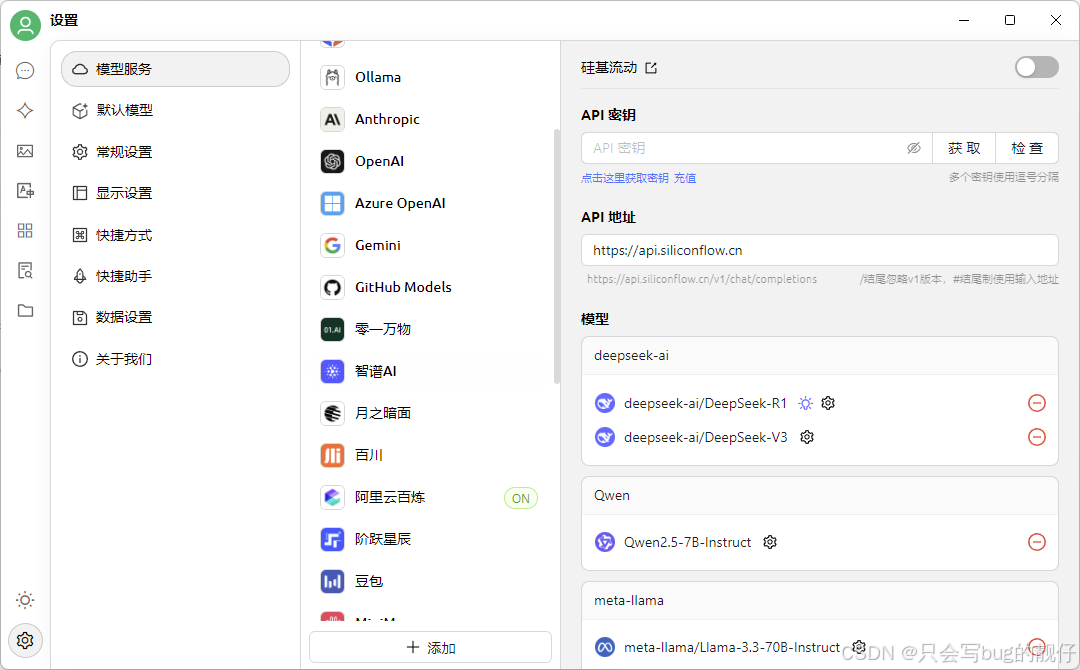This screenshot has width=1080, height=670.
Task: Select the 阿里云百炼 provider
Action: [430, 497]
